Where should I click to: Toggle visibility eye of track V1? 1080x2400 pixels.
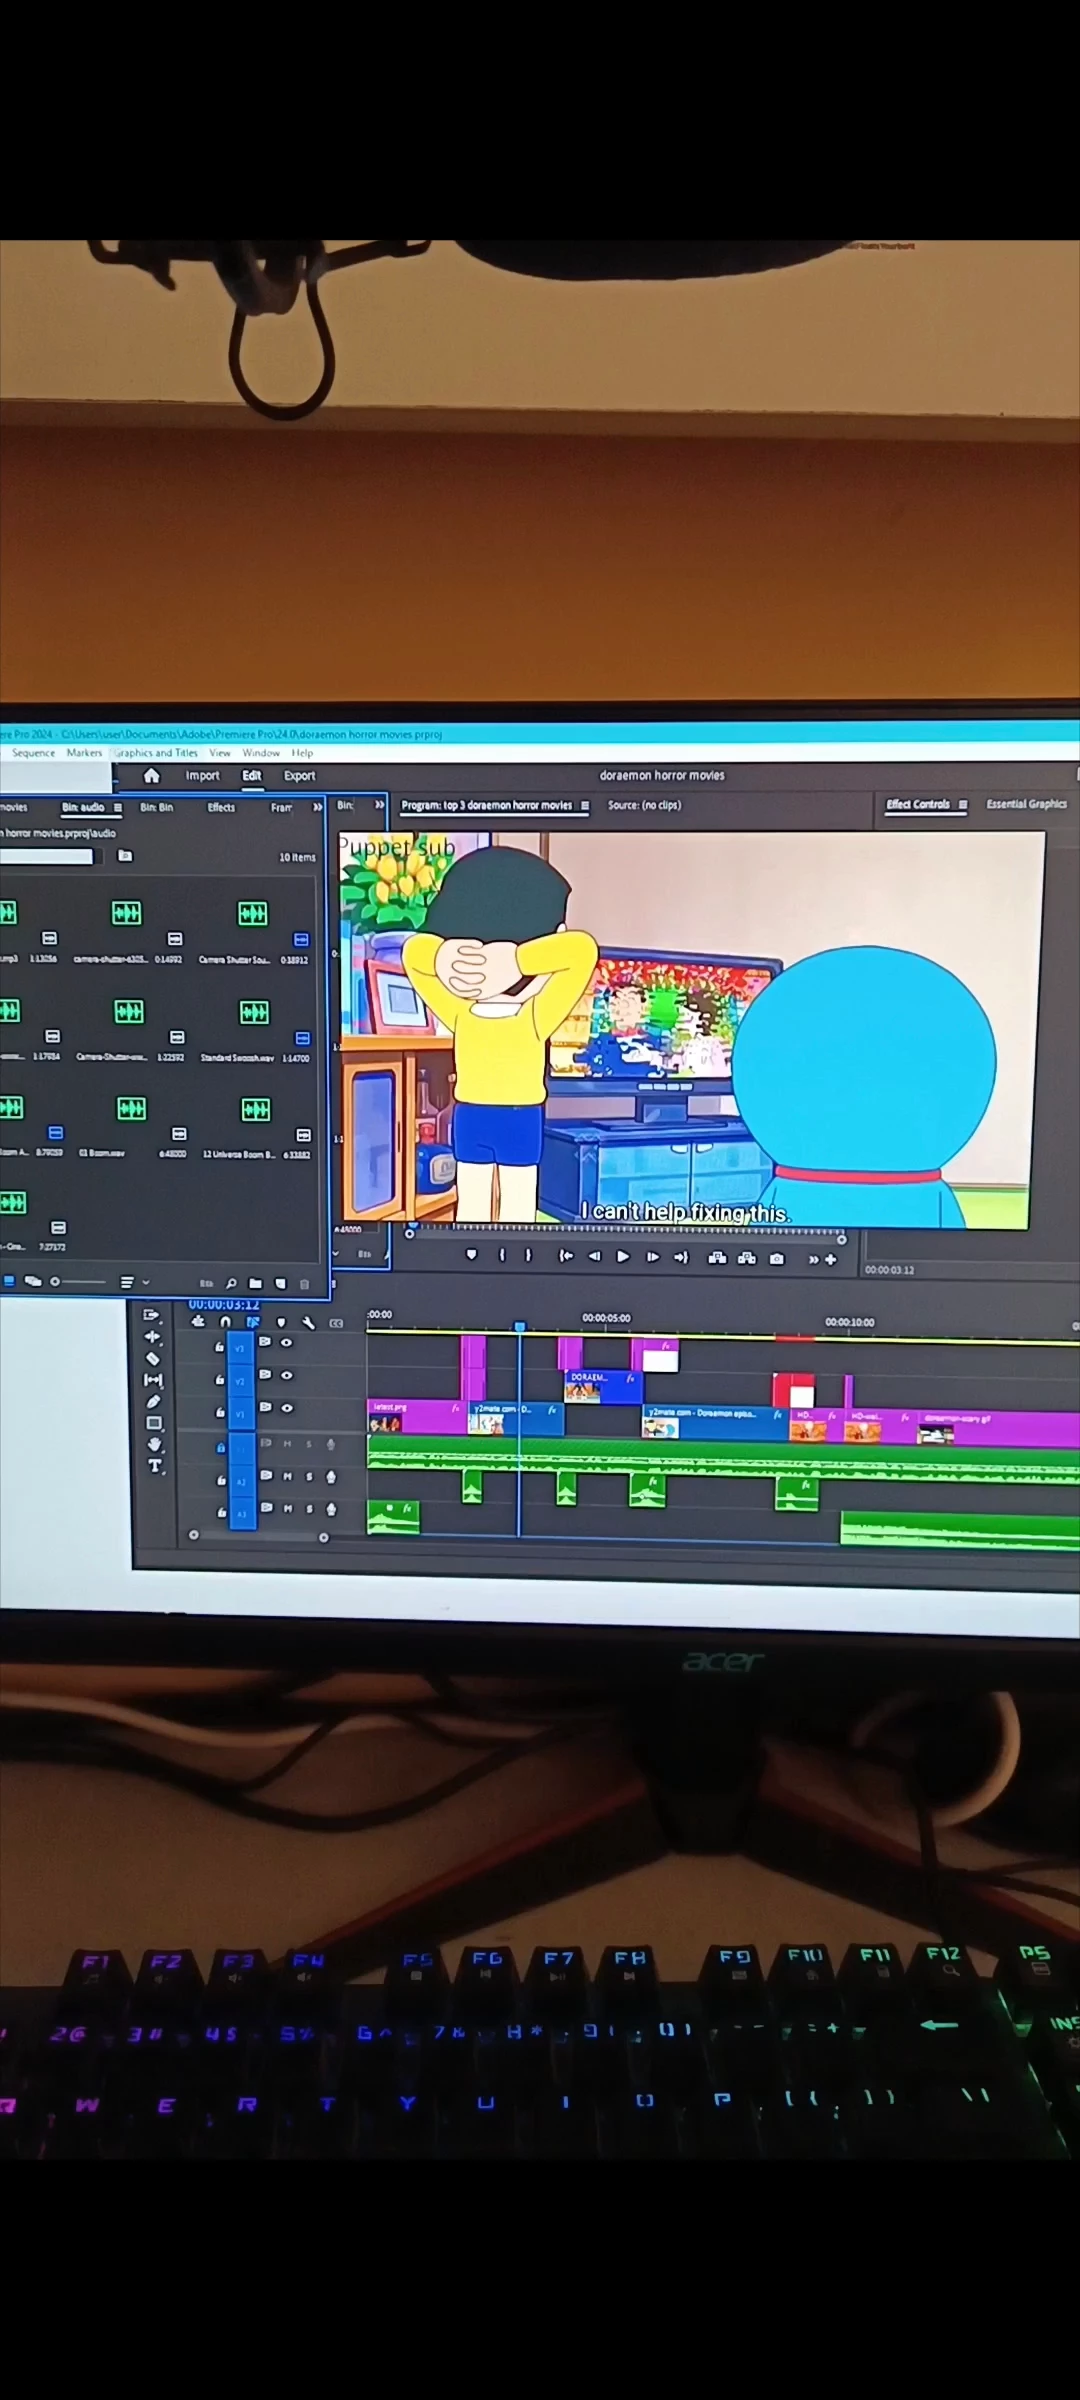coord(288,1408)
